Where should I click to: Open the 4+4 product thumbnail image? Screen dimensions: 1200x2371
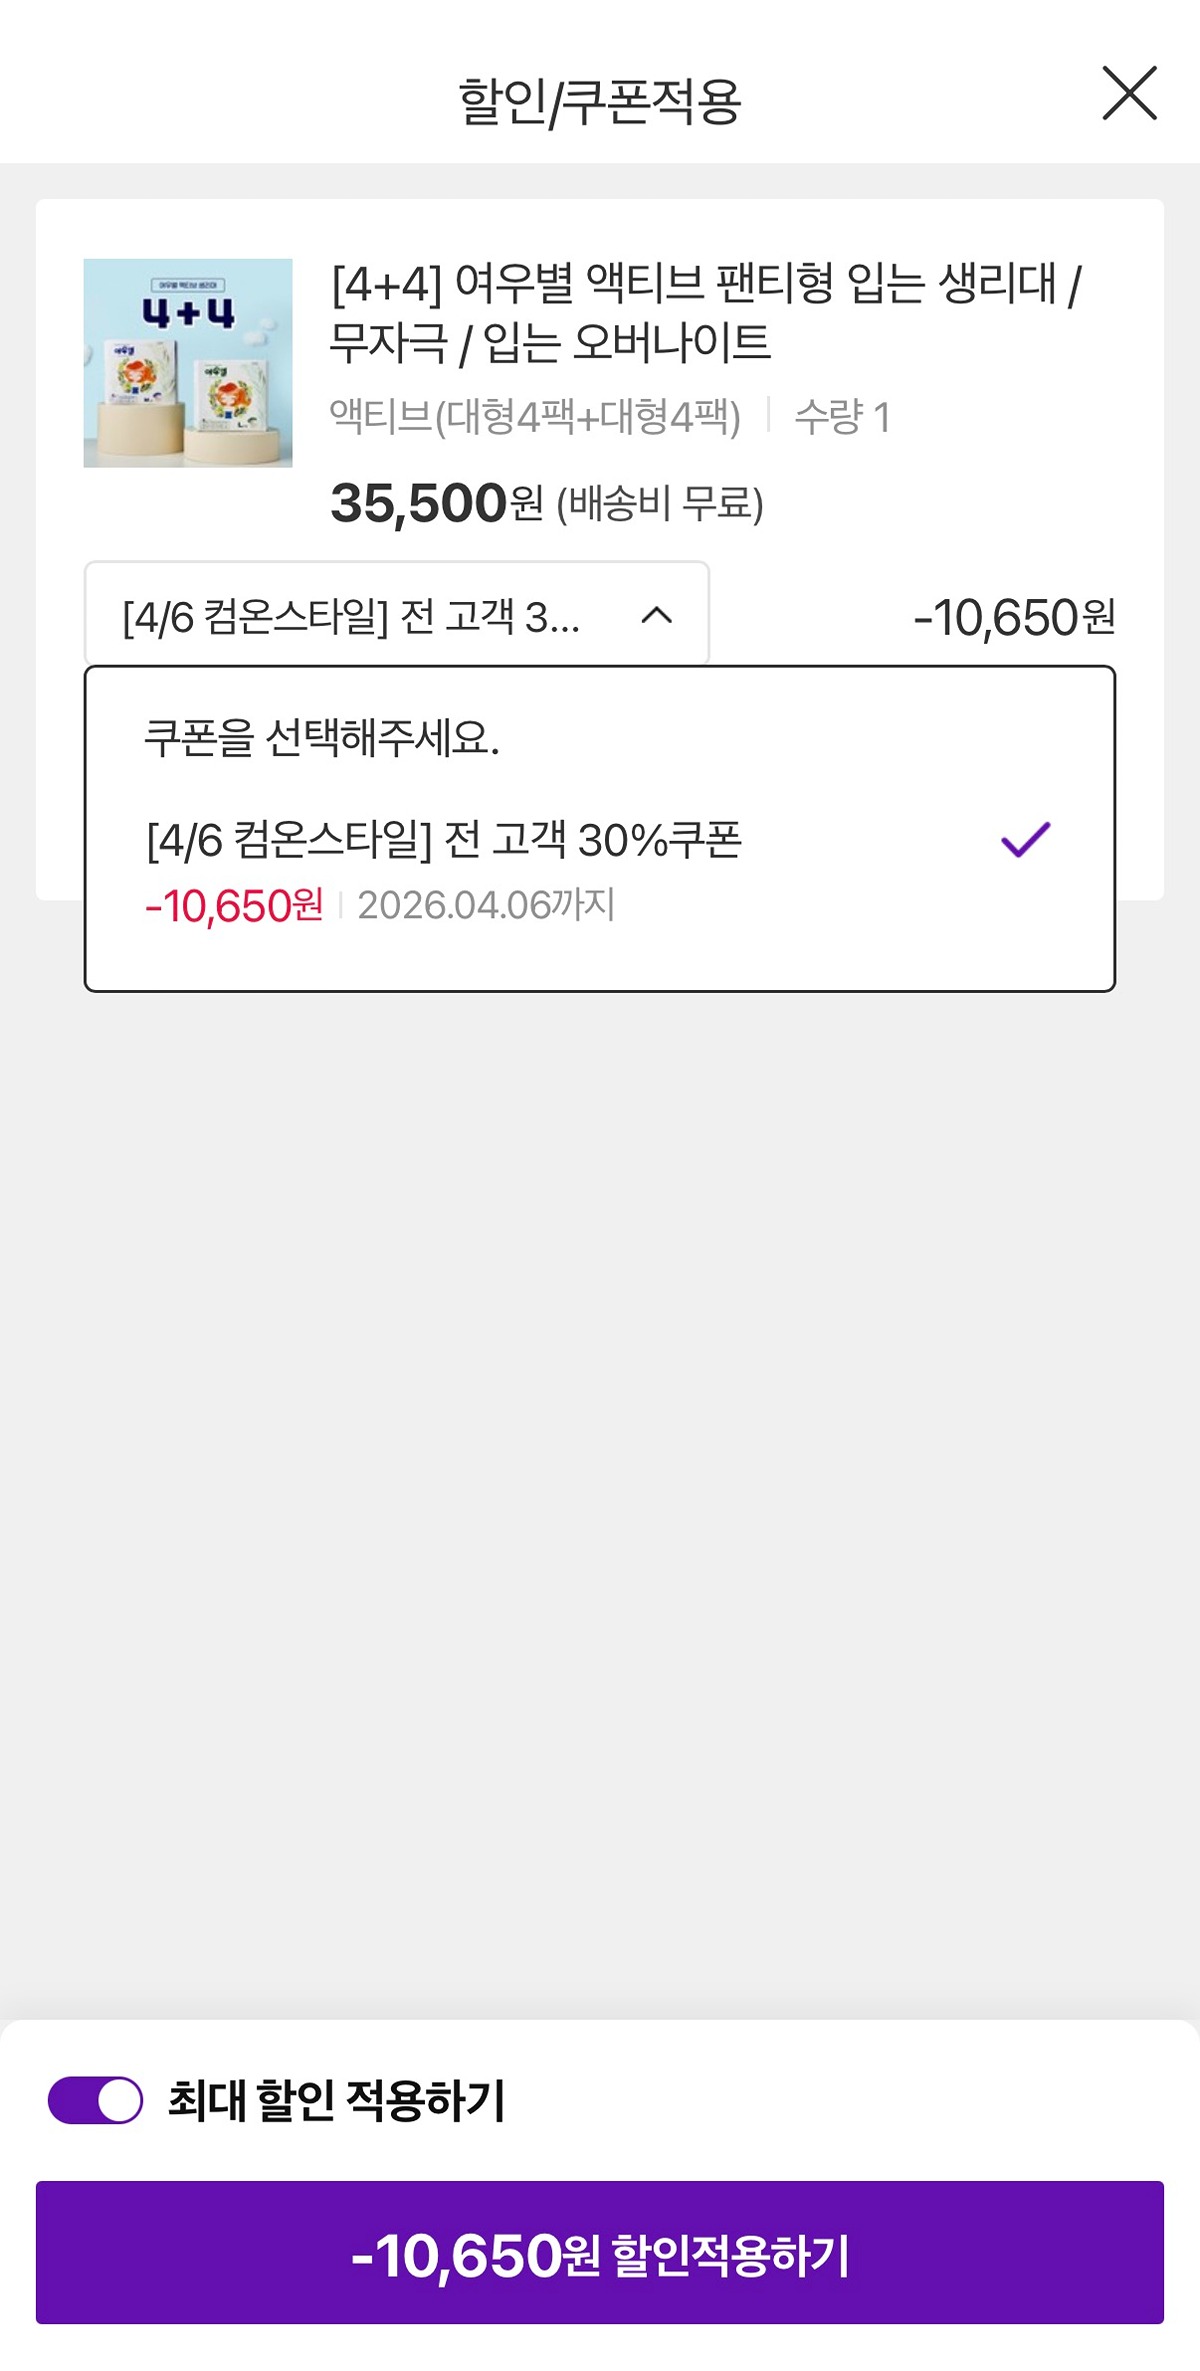coord(188,363)
